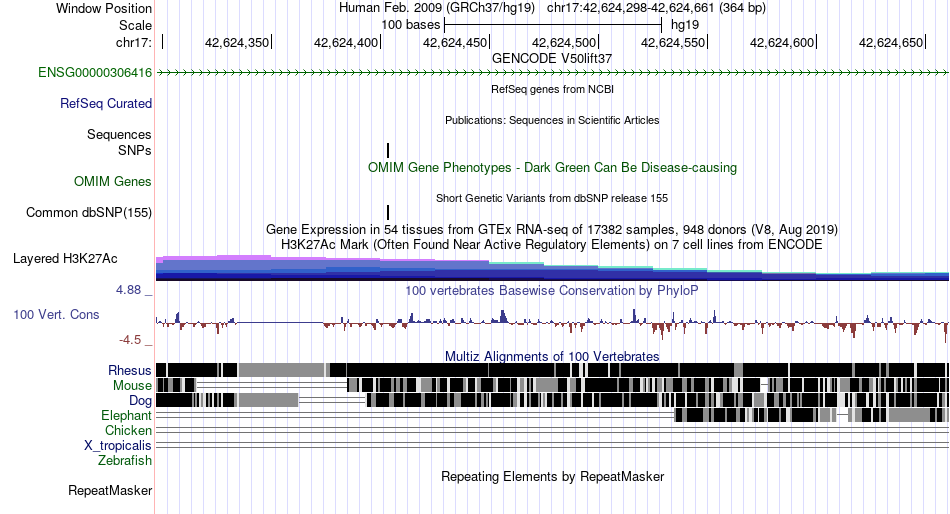
Task: Select the Chicken alignment row label
Action: [128, 430]
